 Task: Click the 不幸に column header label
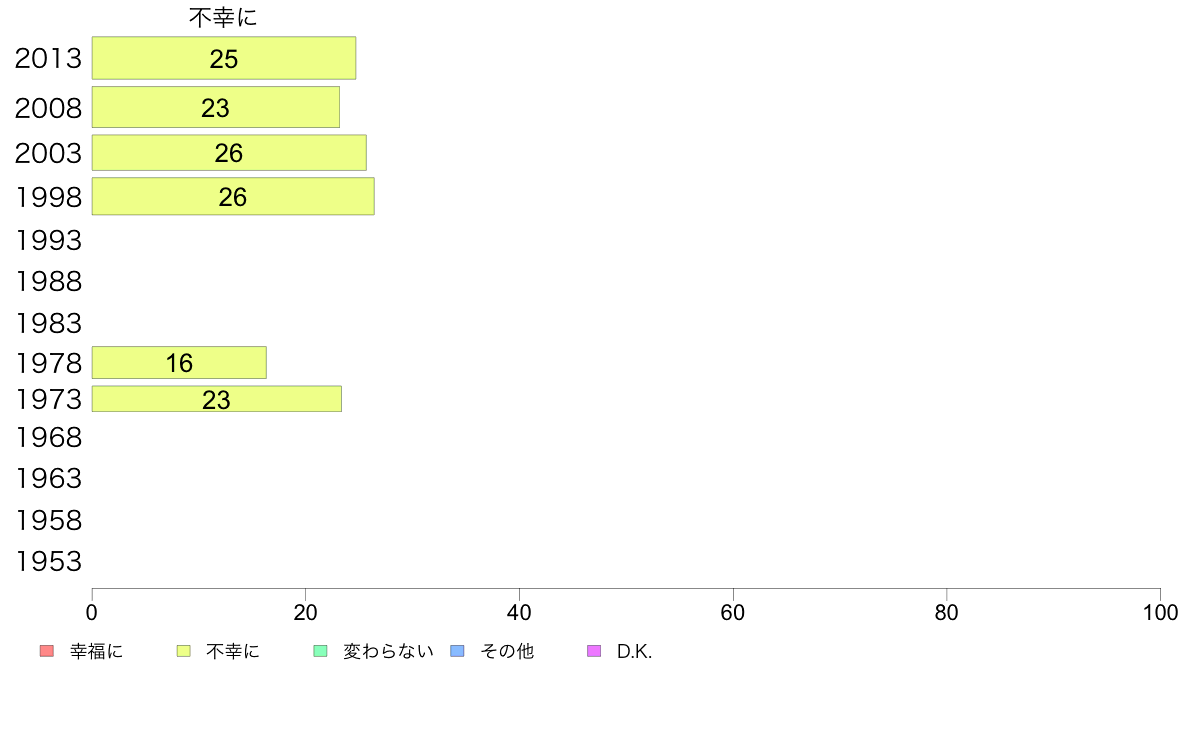click(223, 17)
